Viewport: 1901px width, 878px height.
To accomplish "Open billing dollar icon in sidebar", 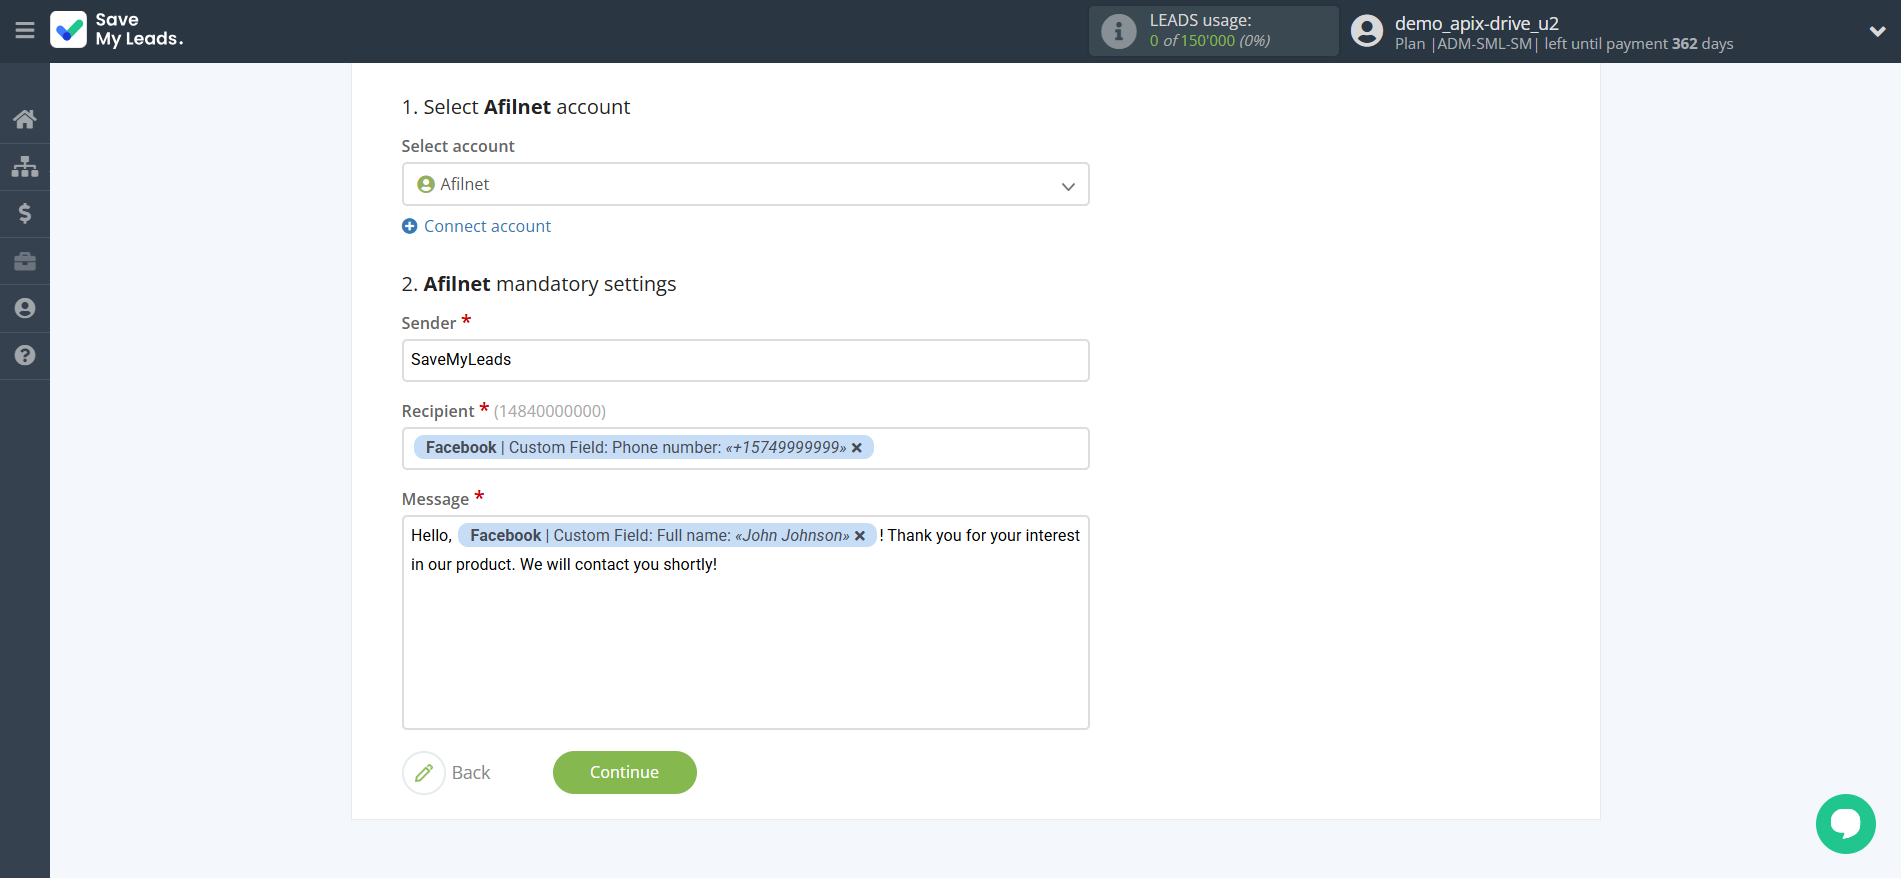I will [x=25, y=213].
